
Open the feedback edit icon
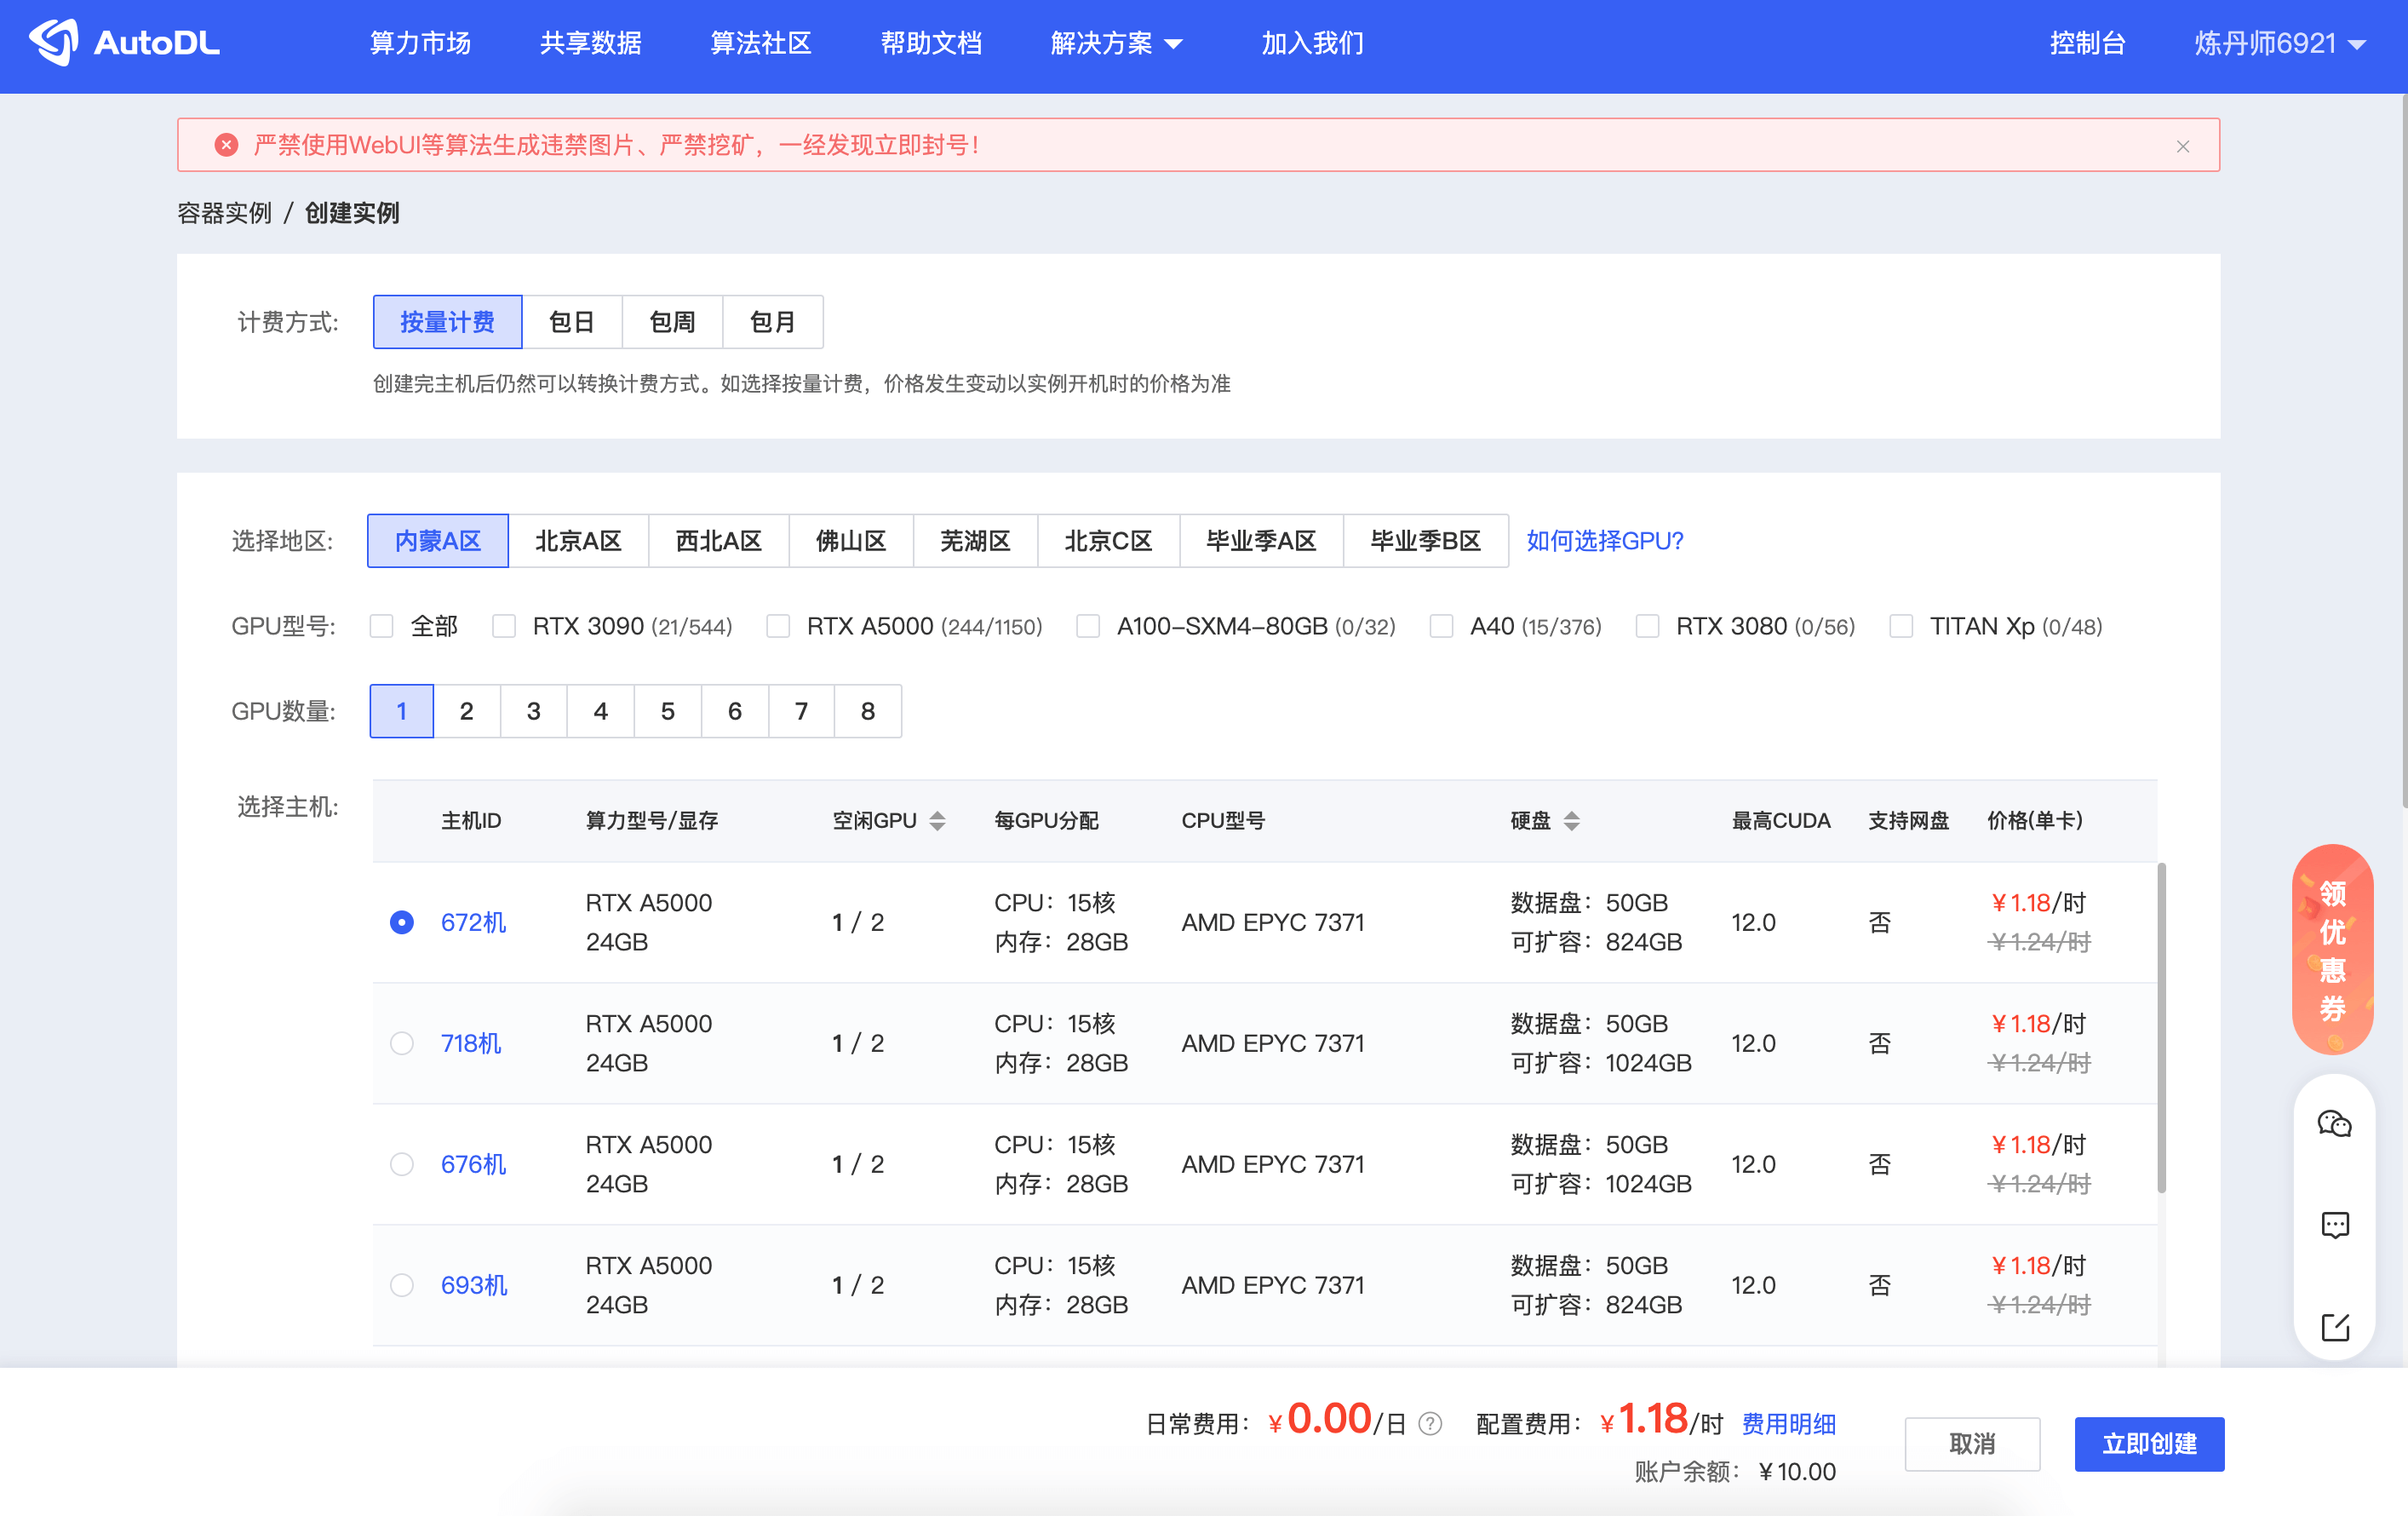[x=2334, y=1327]
